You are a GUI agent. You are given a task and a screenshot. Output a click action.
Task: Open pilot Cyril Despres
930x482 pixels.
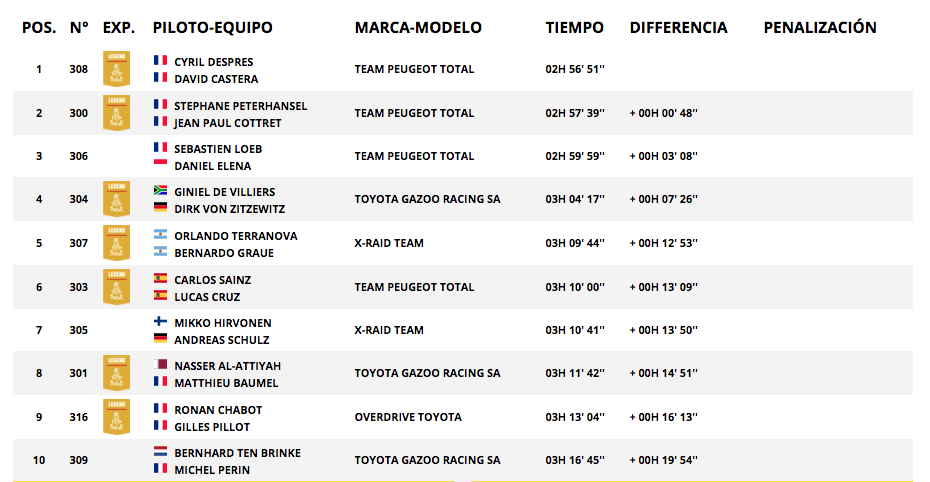coord(214,62)
